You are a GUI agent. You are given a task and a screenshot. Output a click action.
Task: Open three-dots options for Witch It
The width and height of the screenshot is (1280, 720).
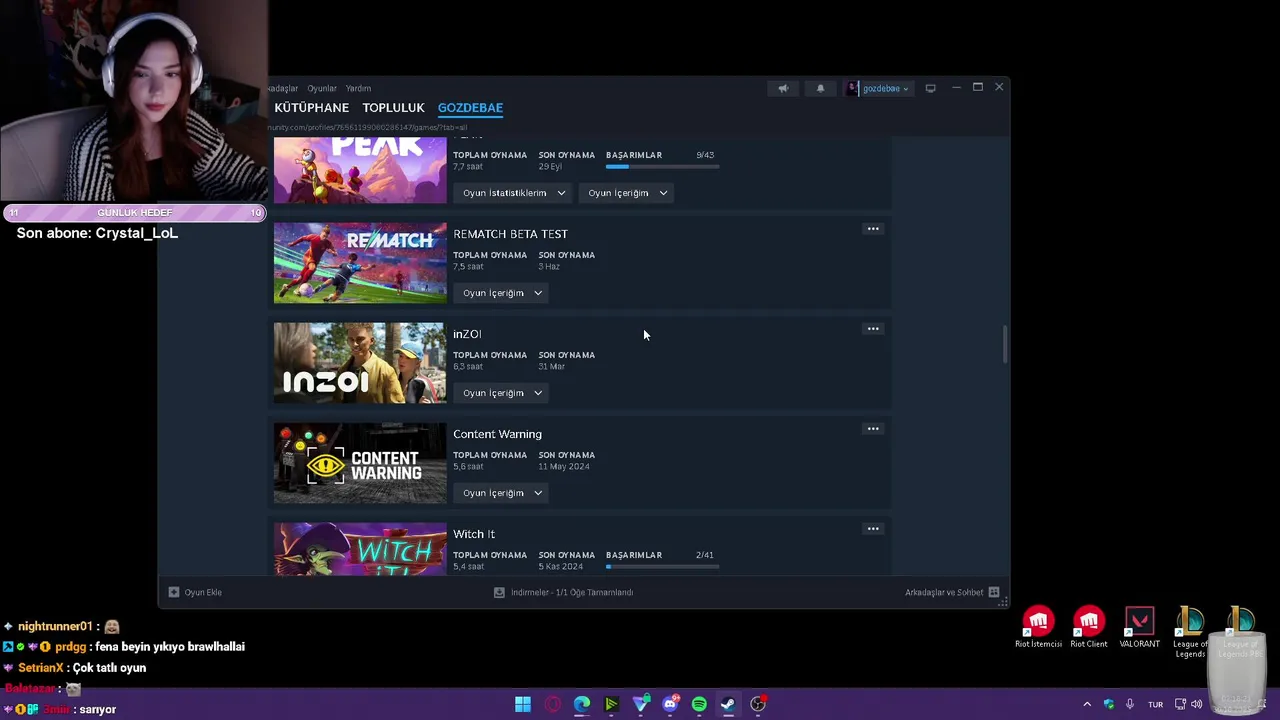coord(873,529)
